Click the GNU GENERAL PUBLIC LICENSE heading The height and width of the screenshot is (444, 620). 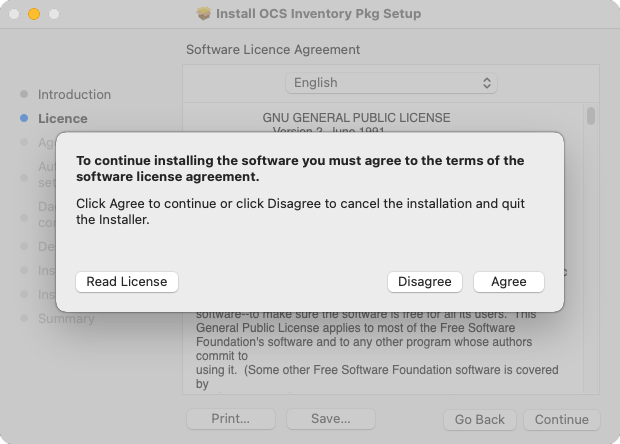tap(356, 118)
